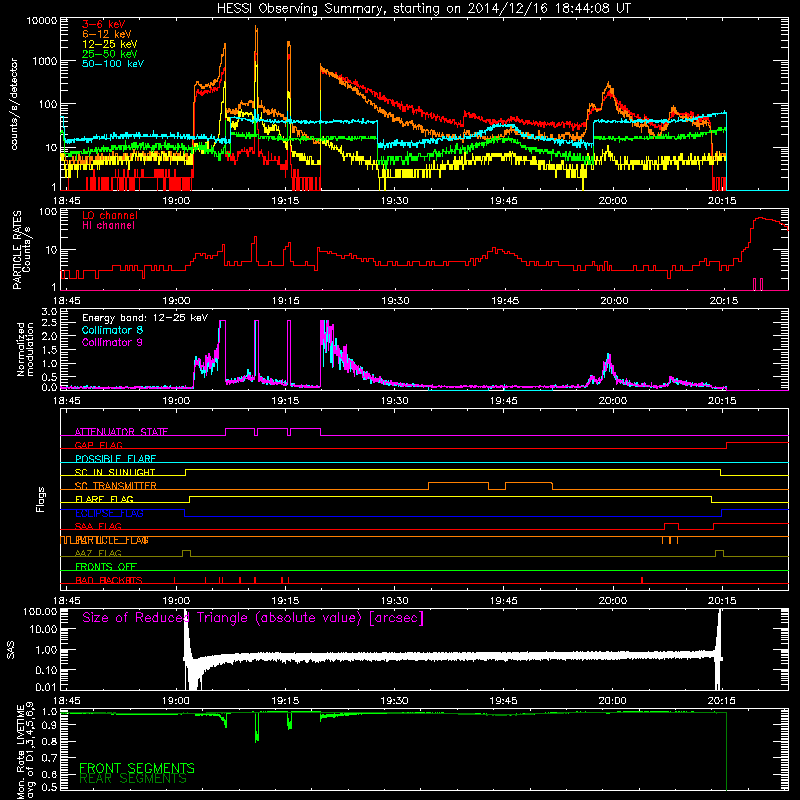This screenshot has height=800, width=800.
Task: Pick the cyan "50-100 keV" legend label
Action: point(113,64)
